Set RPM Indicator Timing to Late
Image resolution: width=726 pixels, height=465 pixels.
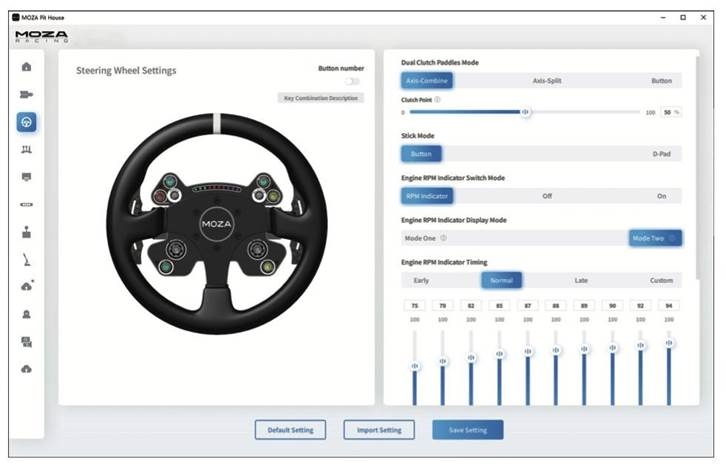581,280
